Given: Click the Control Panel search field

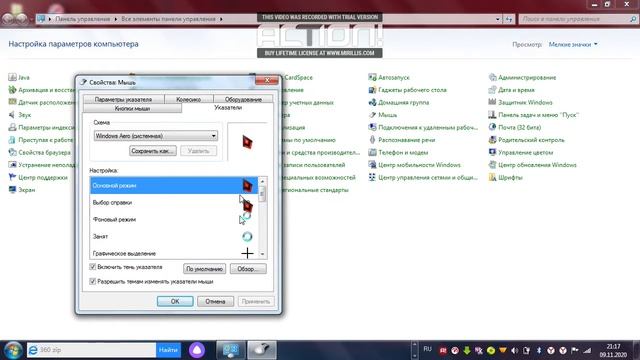Looking at the screenshot, I should (578, 19).
